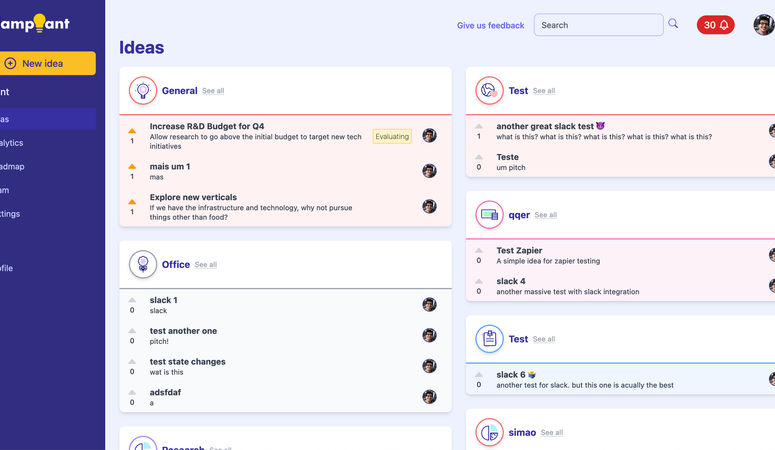Click the New idea button

coord(47,63)
